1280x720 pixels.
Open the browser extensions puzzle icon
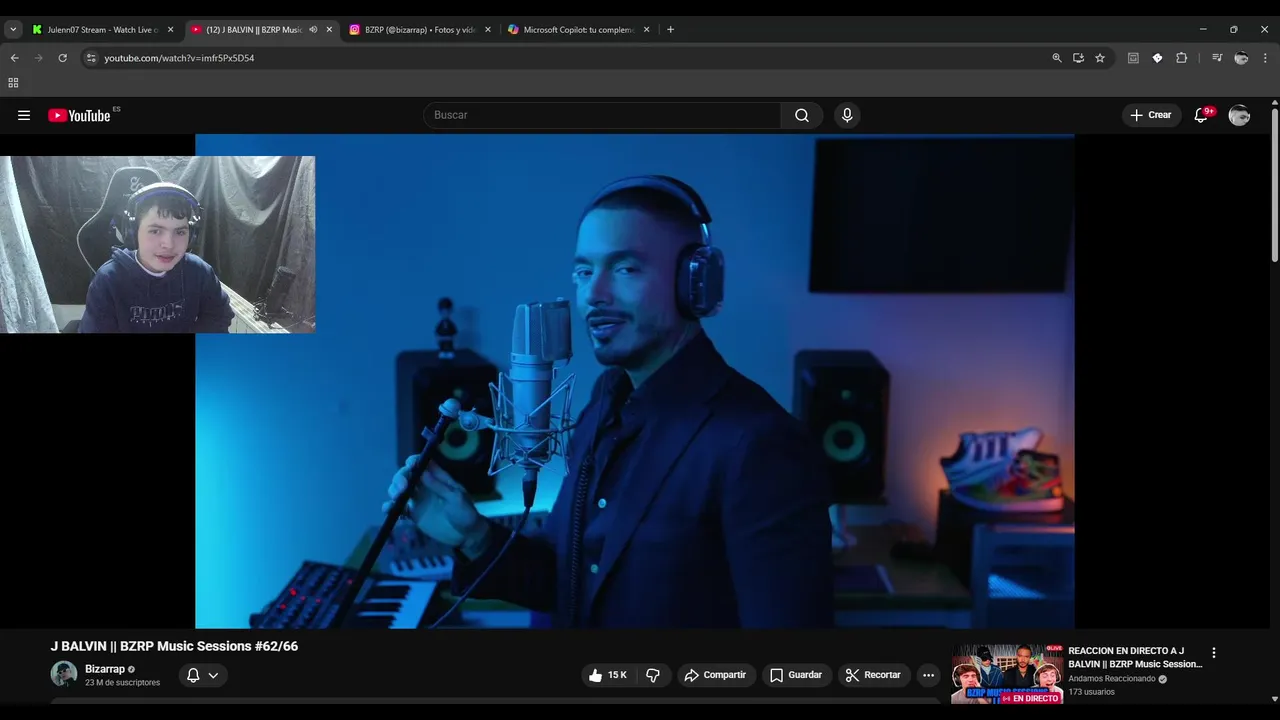click(1181, 58)
